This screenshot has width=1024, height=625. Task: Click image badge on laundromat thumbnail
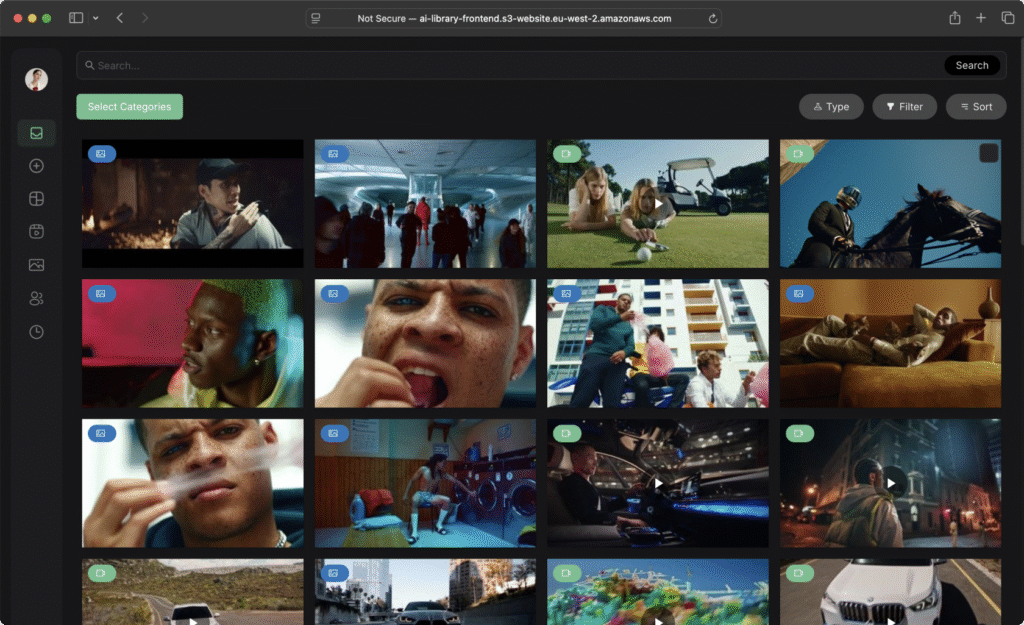[x=334, y=433]
